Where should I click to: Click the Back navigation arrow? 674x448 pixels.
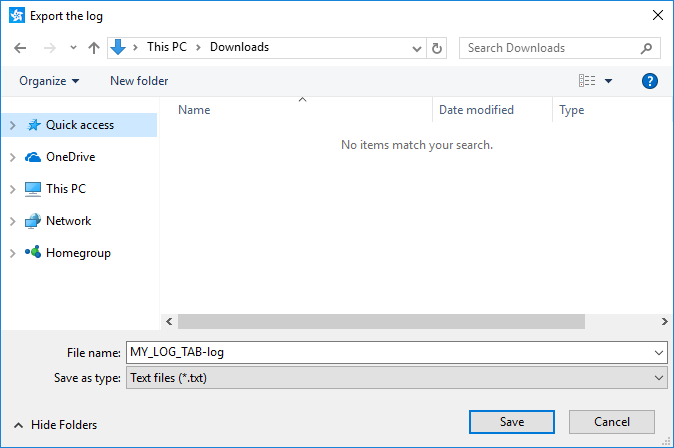(x=21, y=48)
